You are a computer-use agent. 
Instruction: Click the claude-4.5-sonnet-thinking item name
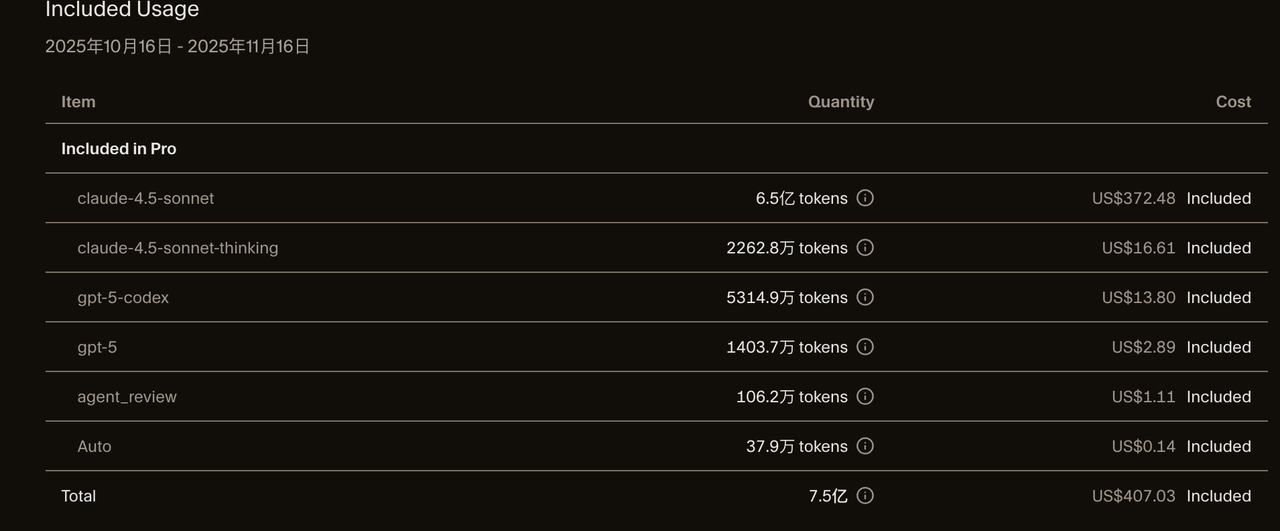coord(177,248)
